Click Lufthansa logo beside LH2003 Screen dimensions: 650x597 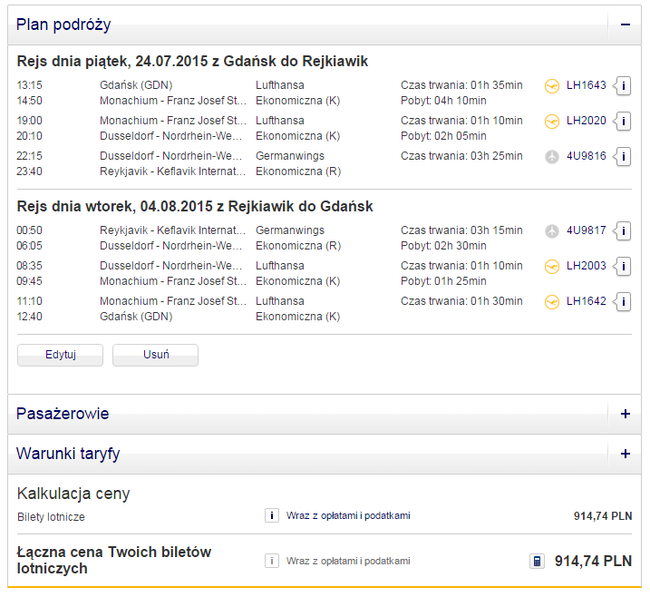coord(552,267)
